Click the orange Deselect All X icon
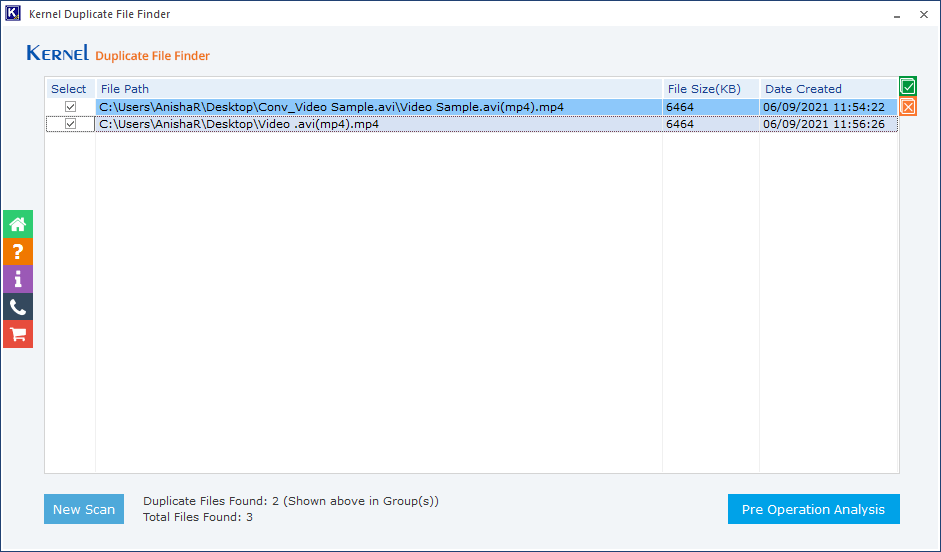941x552 pixels. tap(908, 107)
